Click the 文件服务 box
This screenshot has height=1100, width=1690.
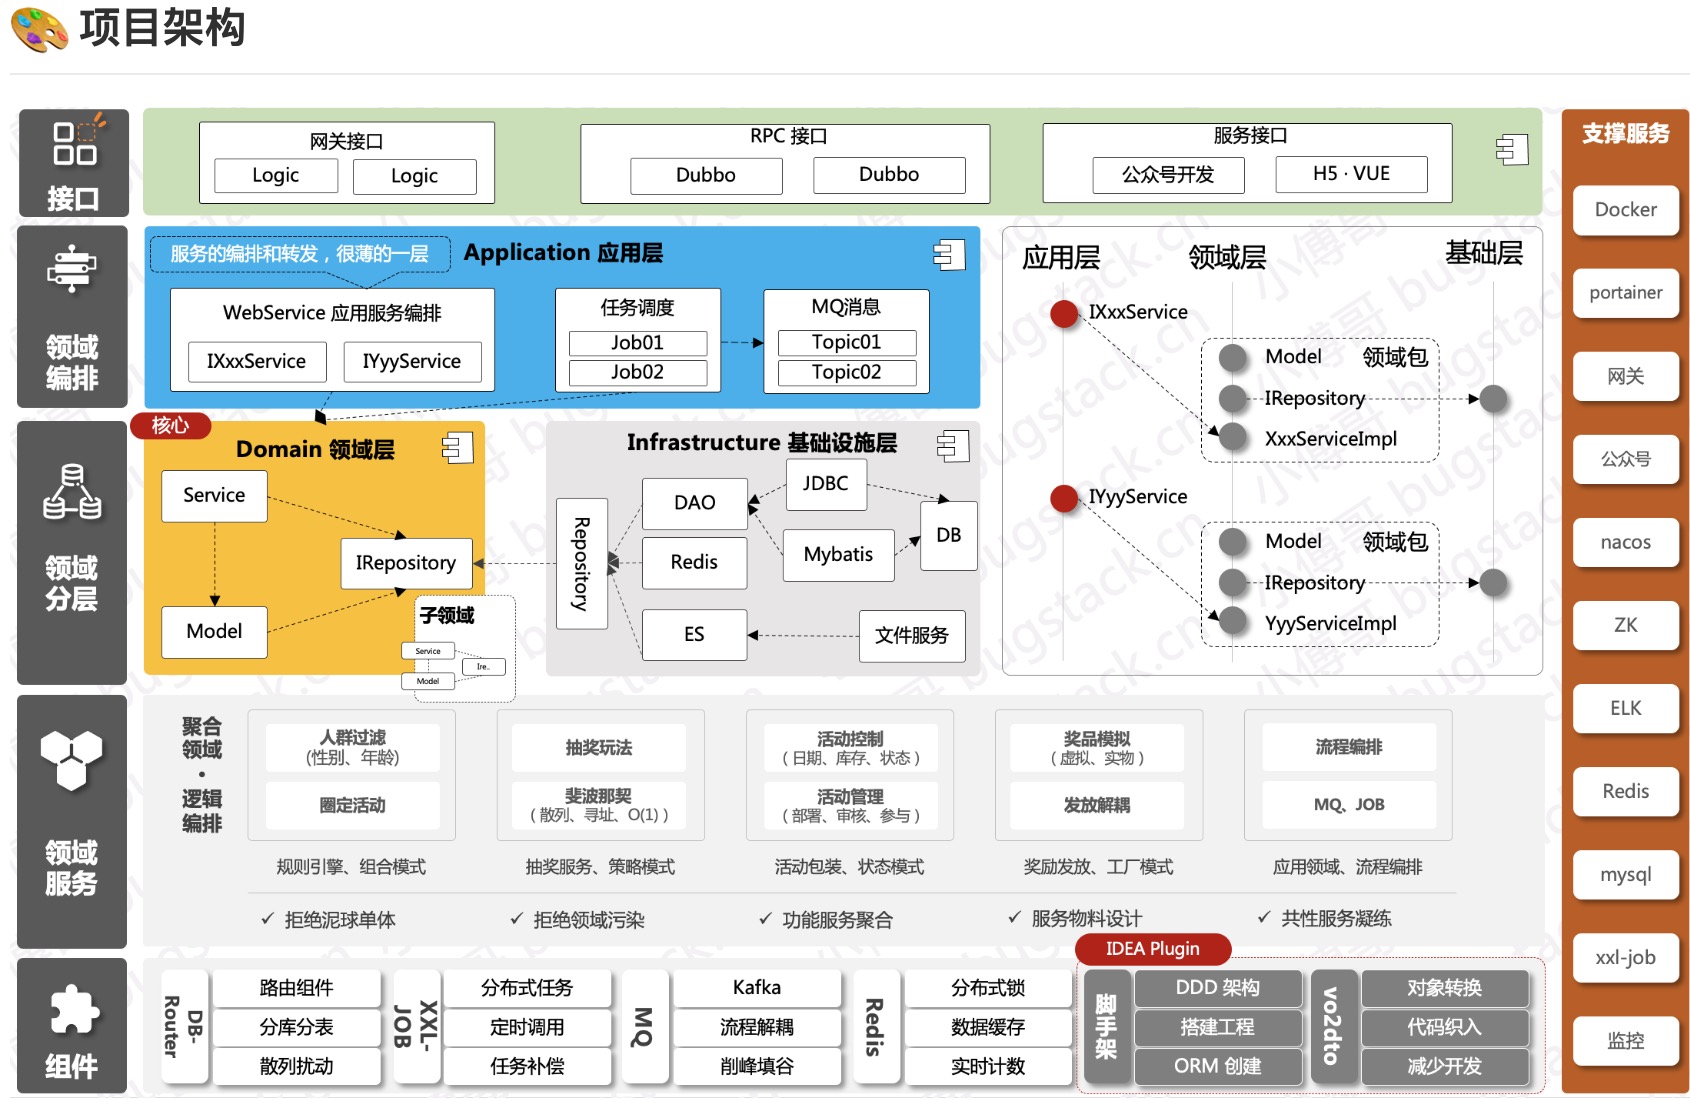pos(912,636)
